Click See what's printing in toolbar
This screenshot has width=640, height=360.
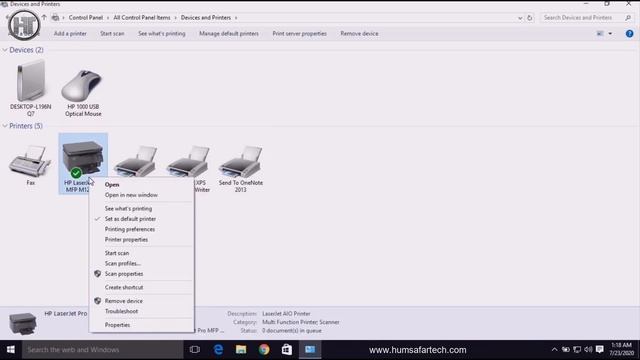click(x=162, y=34)
